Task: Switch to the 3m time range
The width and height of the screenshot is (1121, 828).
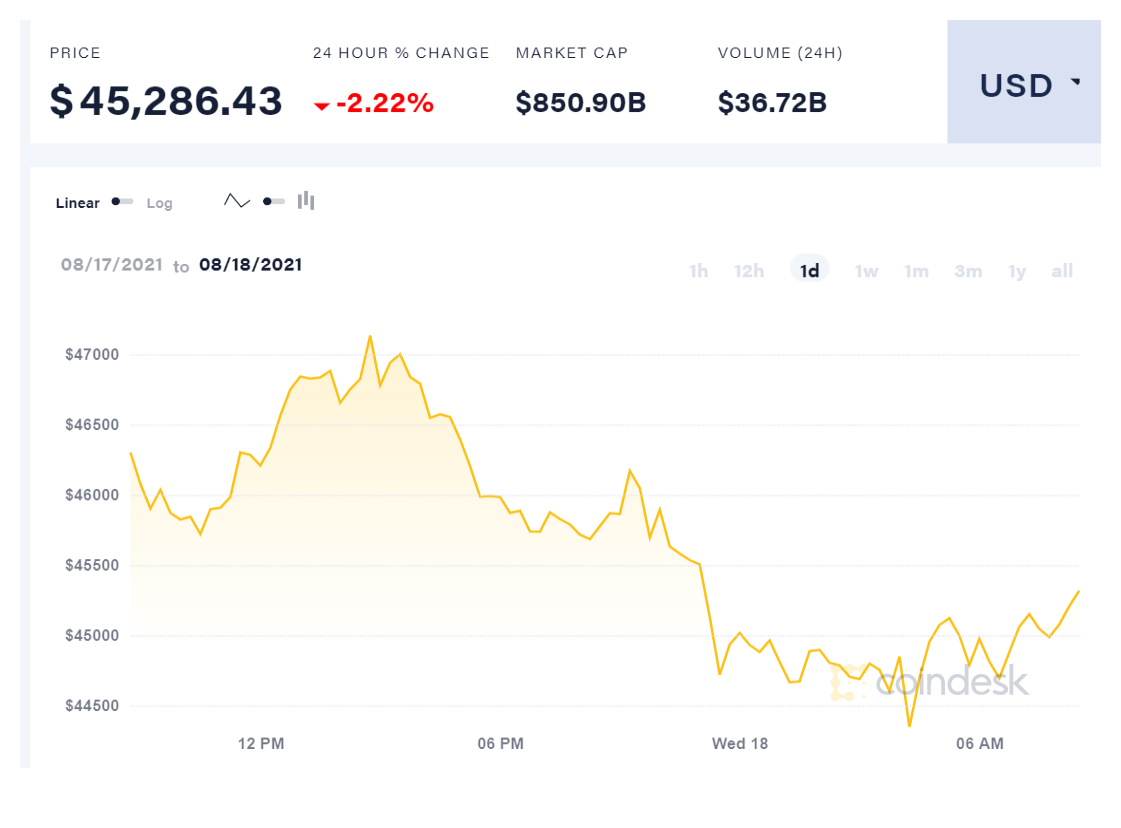Action: click(x=968, y=271)
